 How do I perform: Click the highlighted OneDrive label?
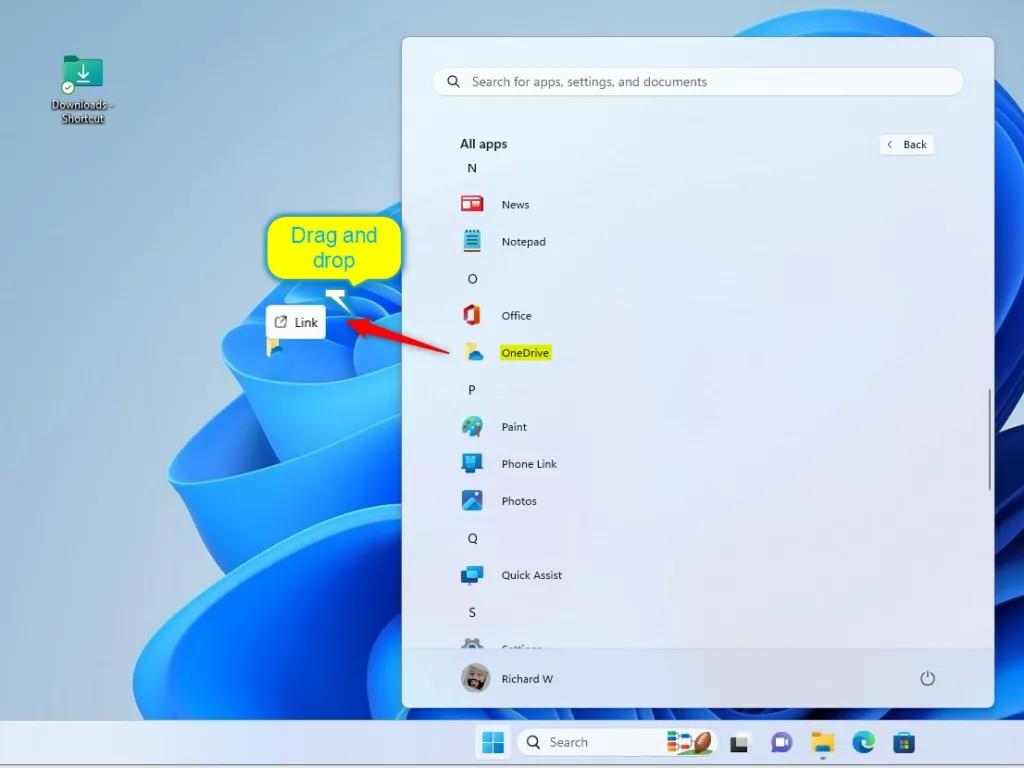tap(525, 353)
